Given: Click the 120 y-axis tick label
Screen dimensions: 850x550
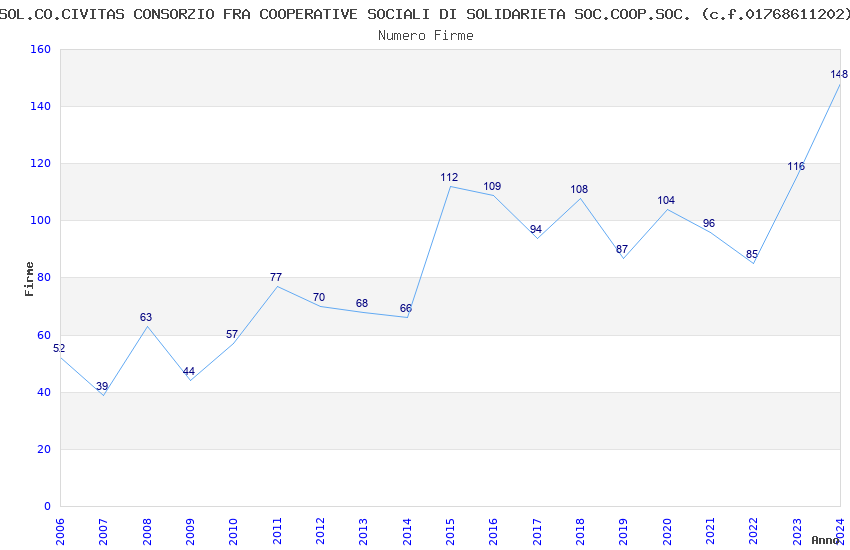Looking at the screenshot, I should click(x=40, y=163).
